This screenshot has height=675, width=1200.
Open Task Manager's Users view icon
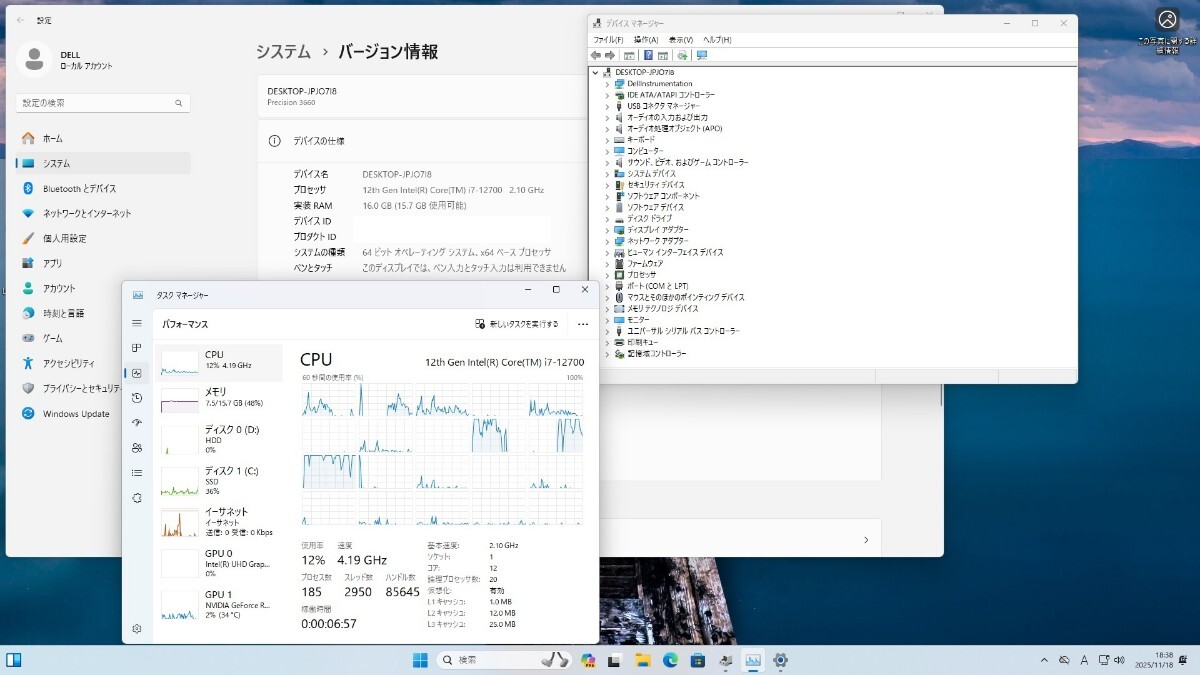point(137,447)
